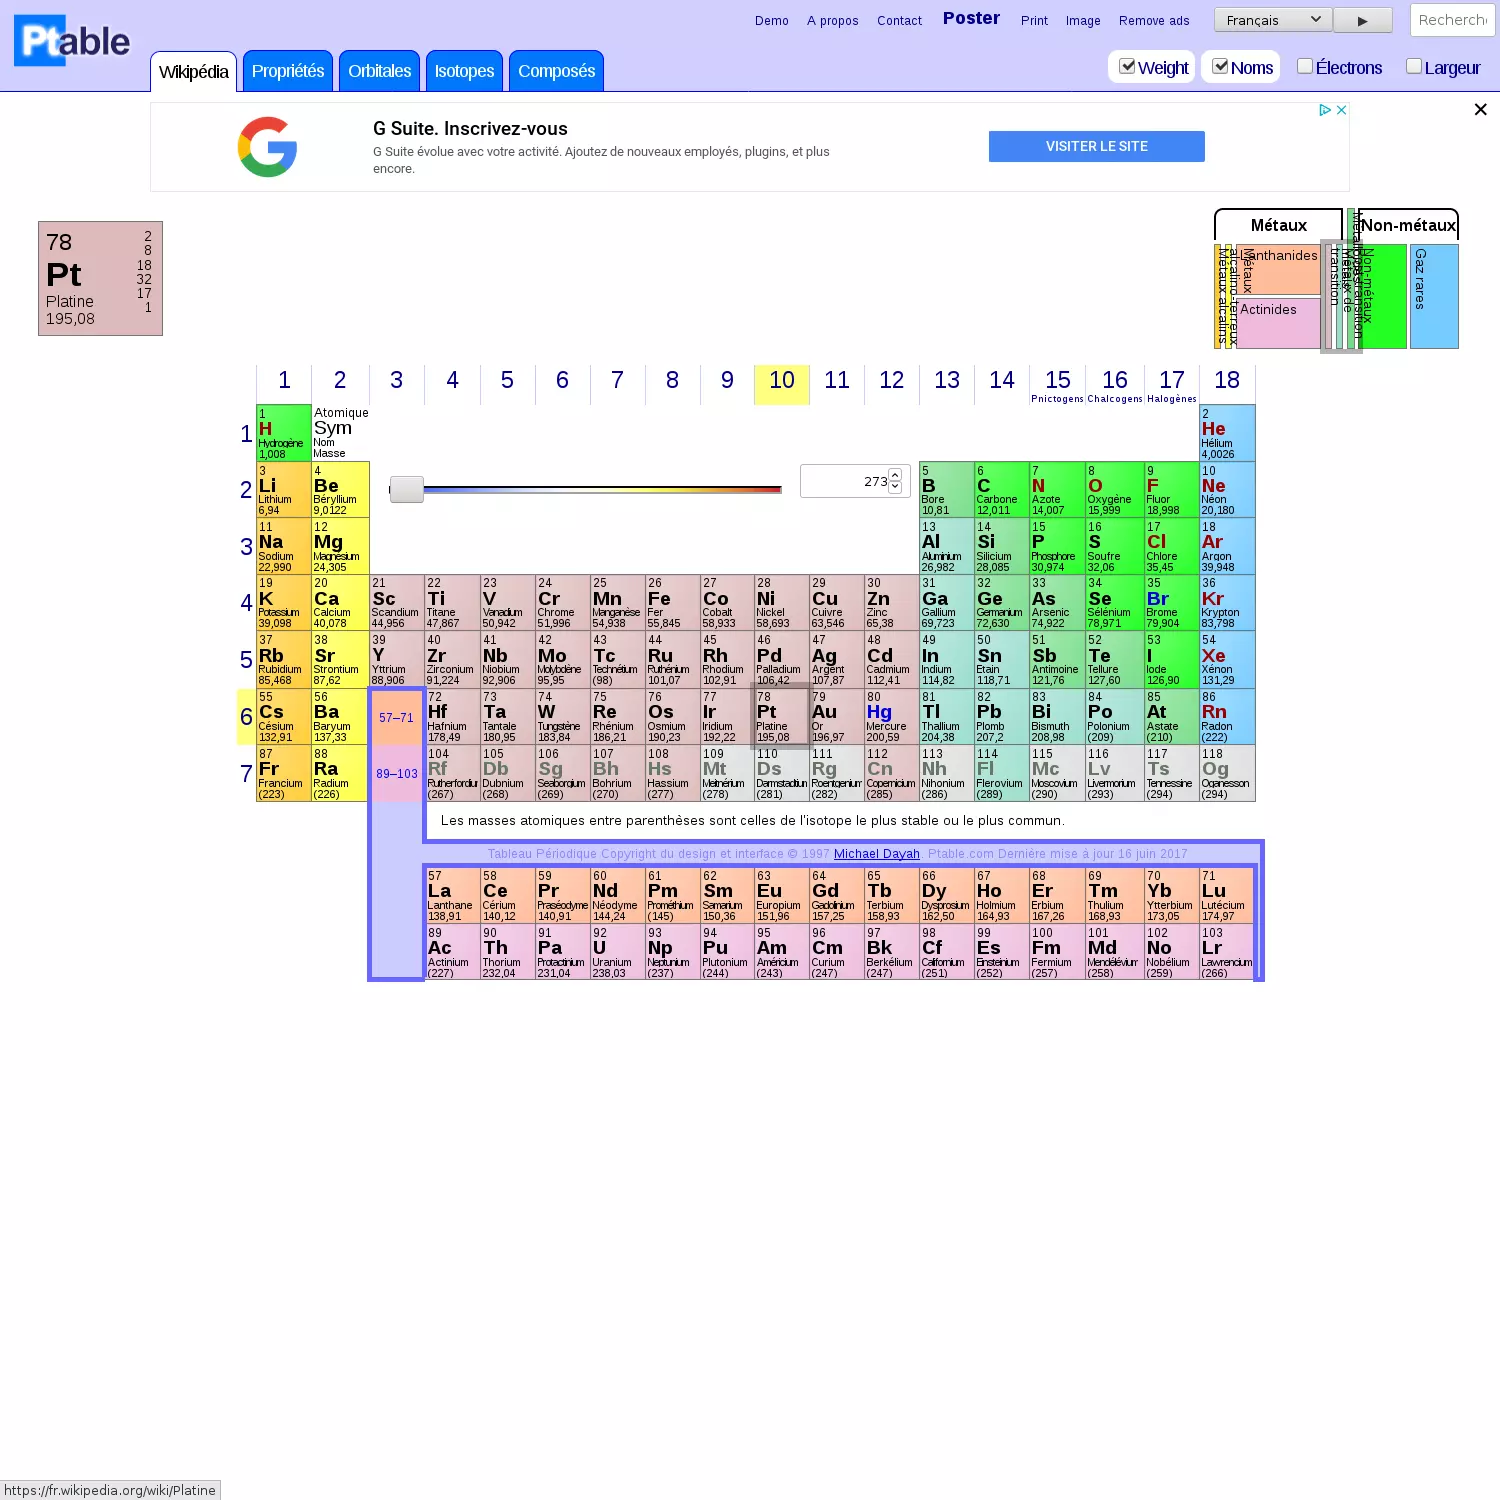The image size is (1500, 1500).
Task: Open the AdChoices icon in the ad
Action: [x=1325, y=110]
